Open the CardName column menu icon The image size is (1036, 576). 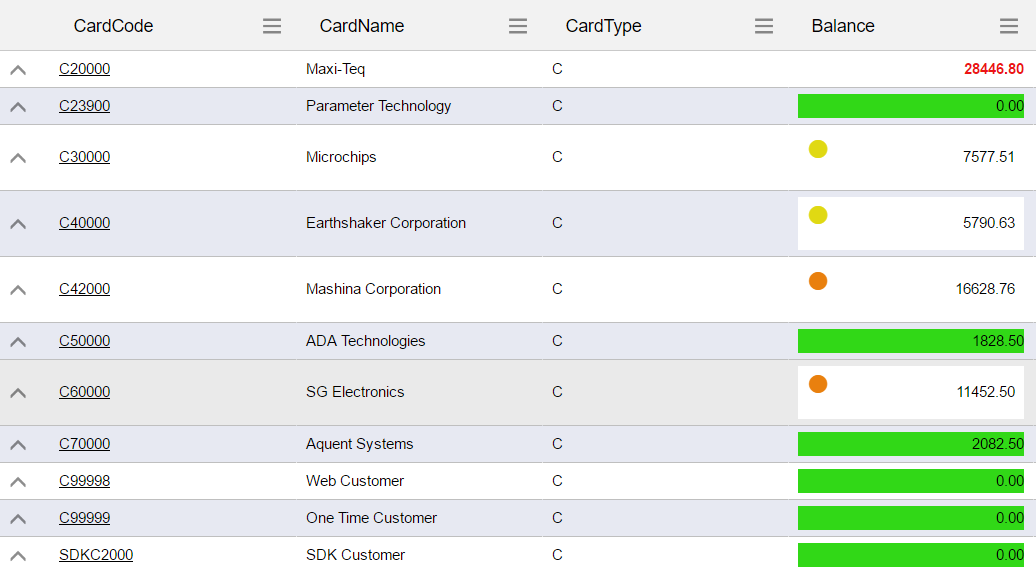[518, 26]
